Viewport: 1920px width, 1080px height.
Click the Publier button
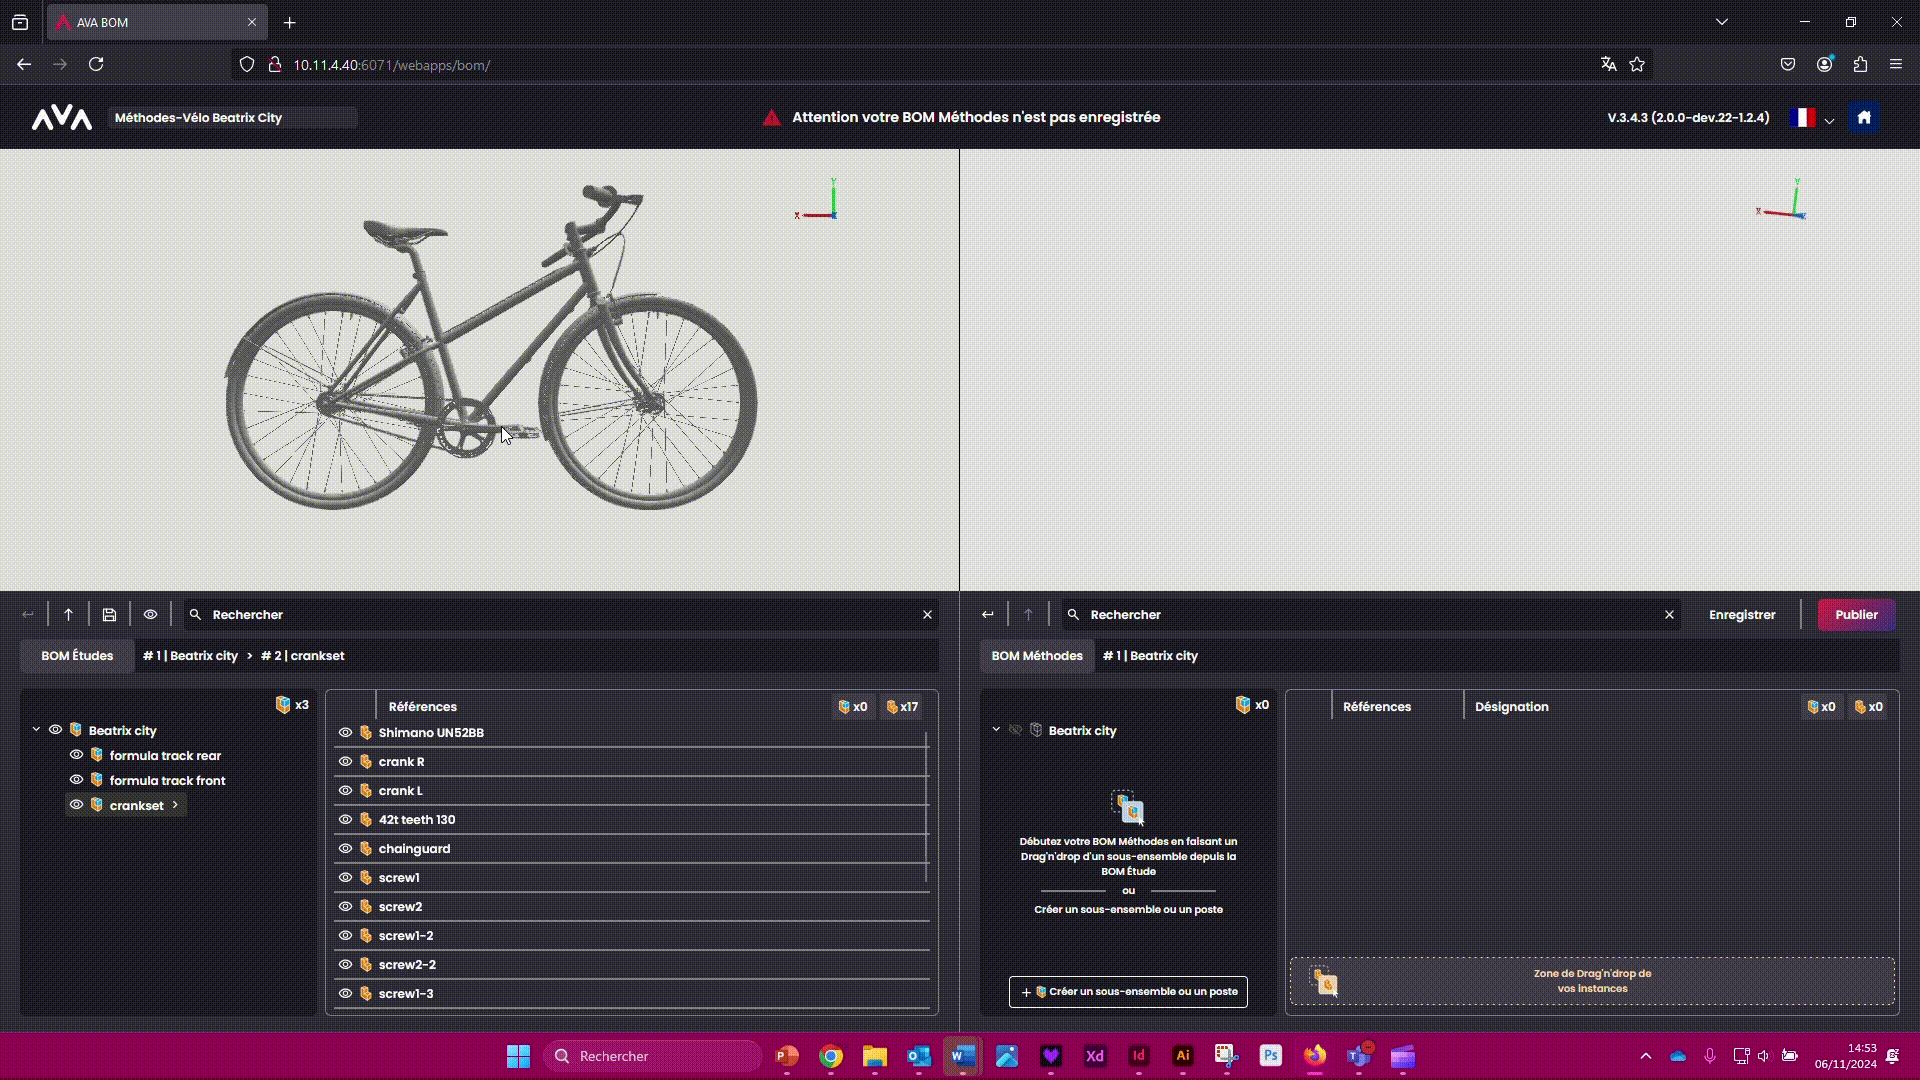(x=1855, y=615)
